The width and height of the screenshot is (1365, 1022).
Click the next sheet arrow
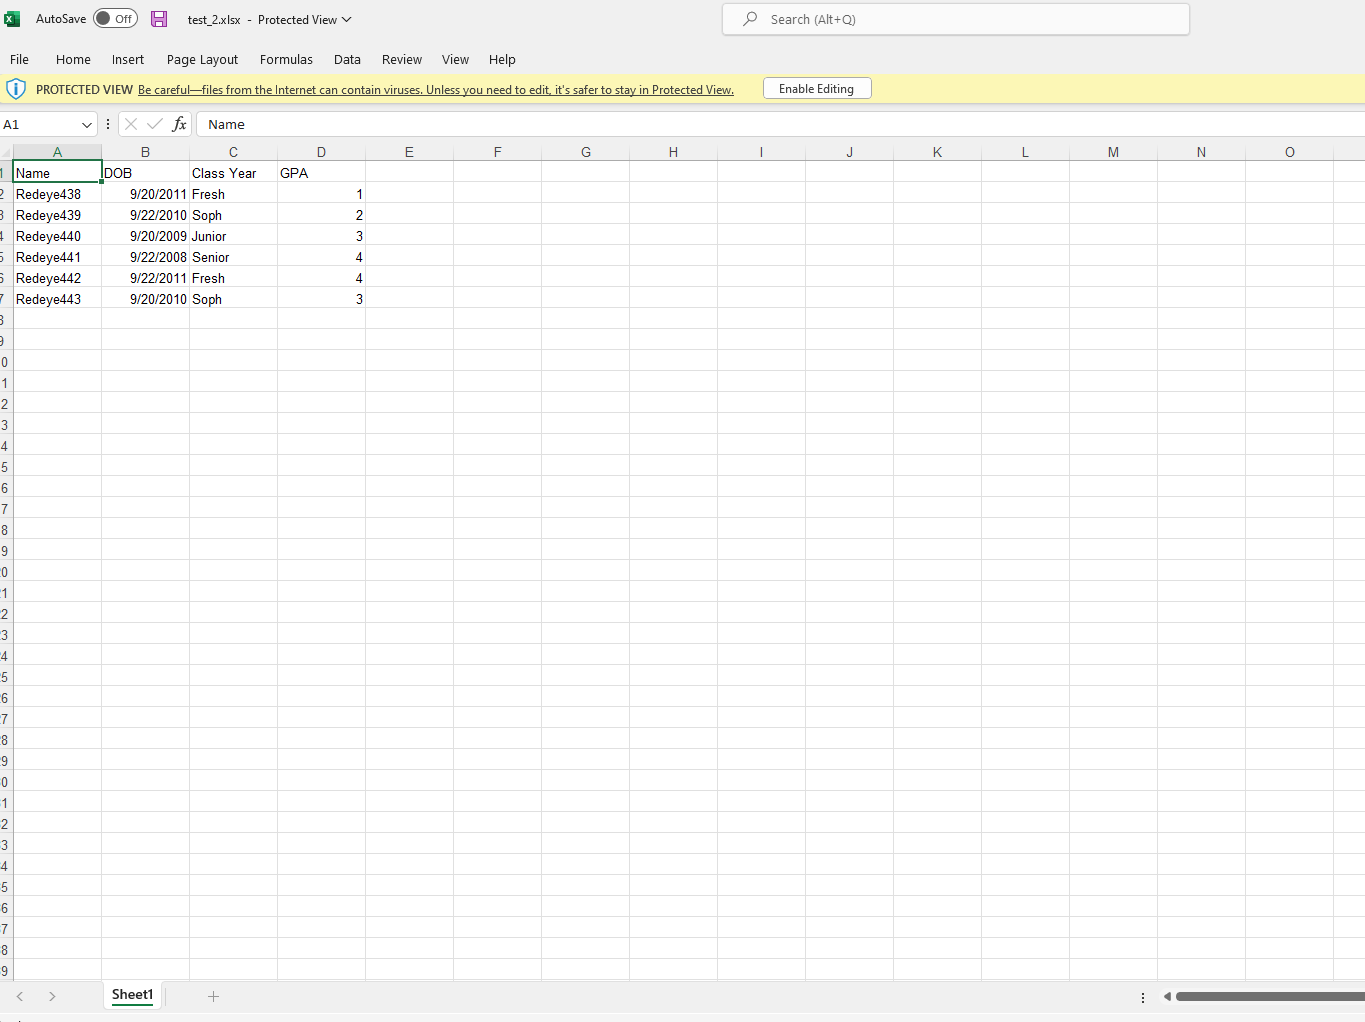(52, 996)
